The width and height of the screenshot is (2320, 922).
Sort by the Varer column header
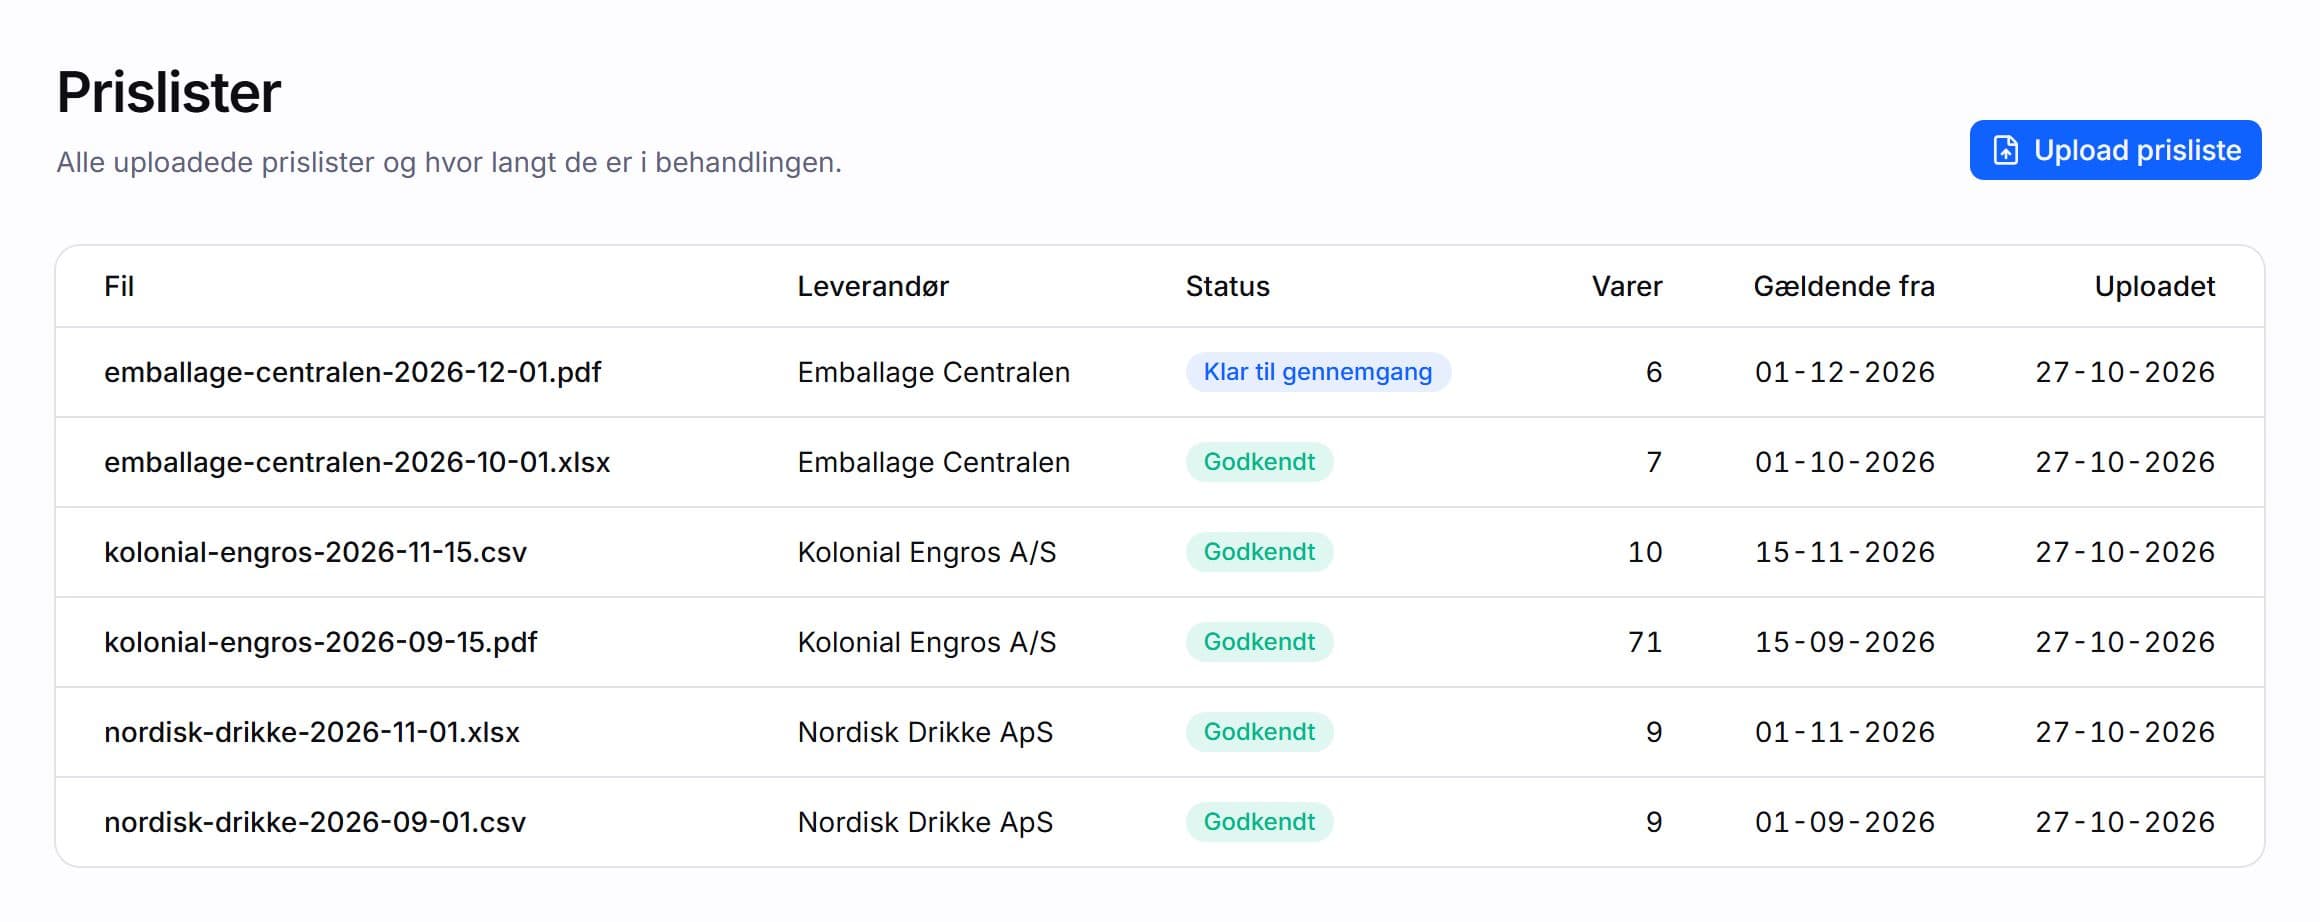coord(1627,287)
